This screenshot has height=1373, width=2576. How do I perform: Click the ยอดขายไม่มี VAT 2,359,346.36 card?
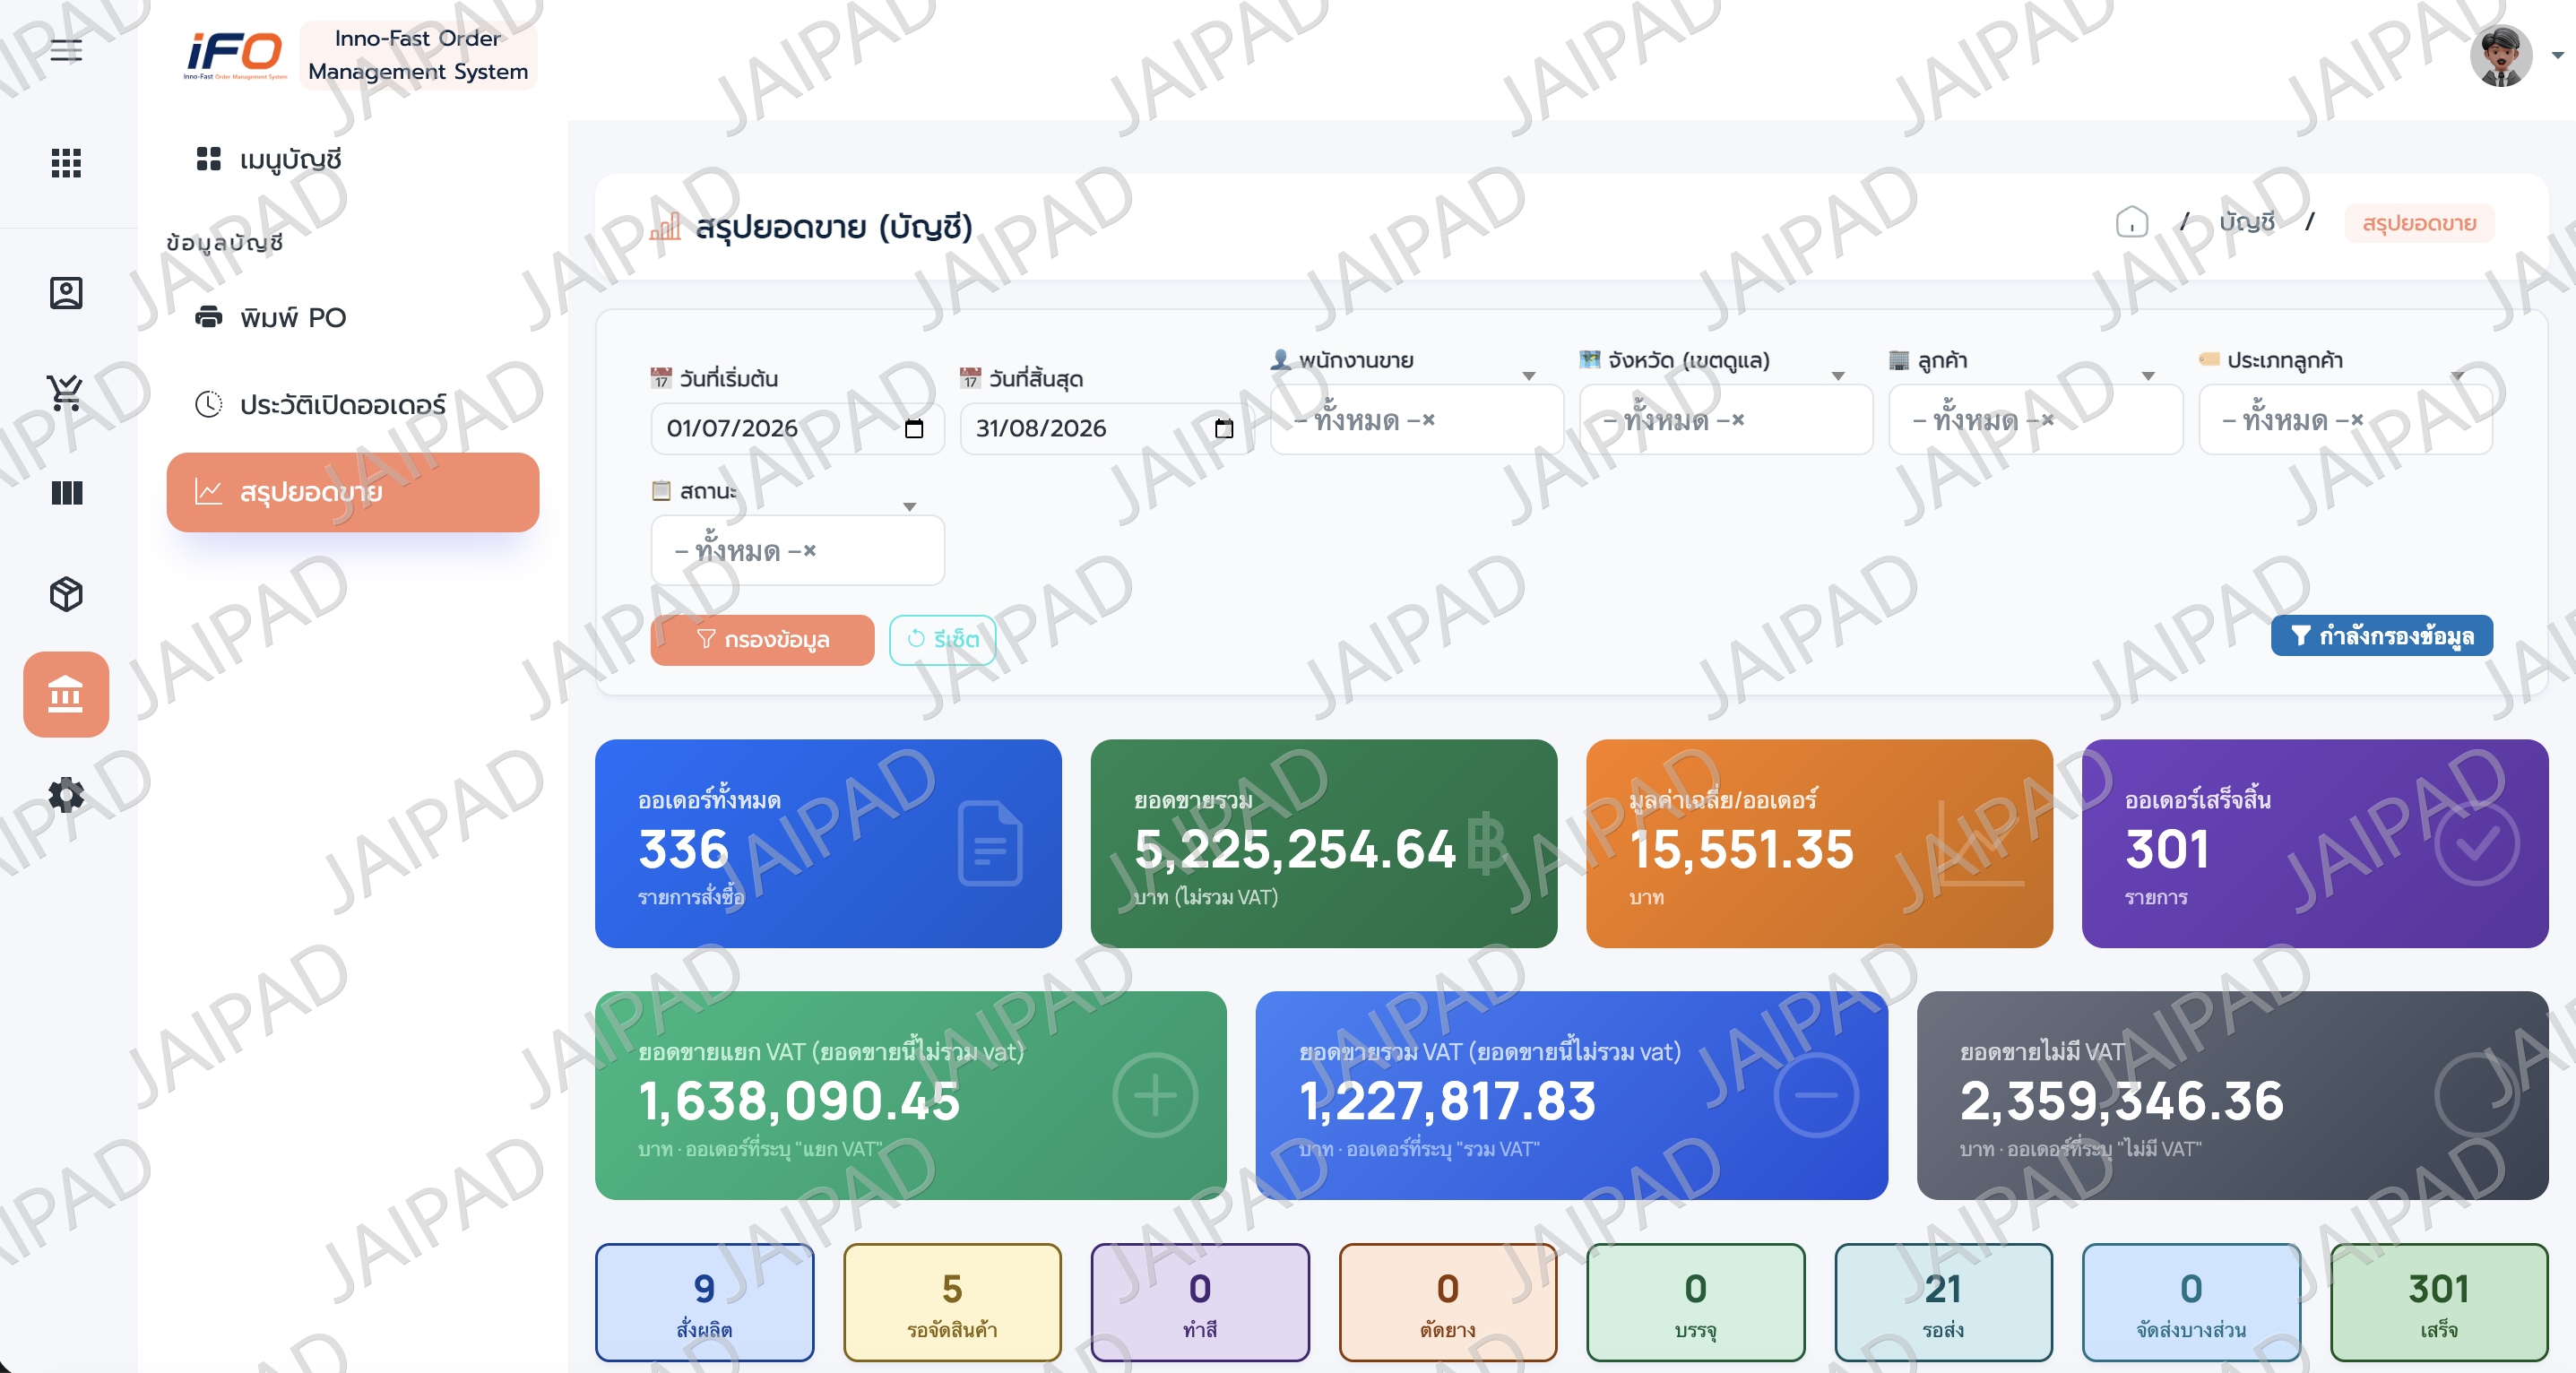pyautogui.click(x=2232, y=1096)
